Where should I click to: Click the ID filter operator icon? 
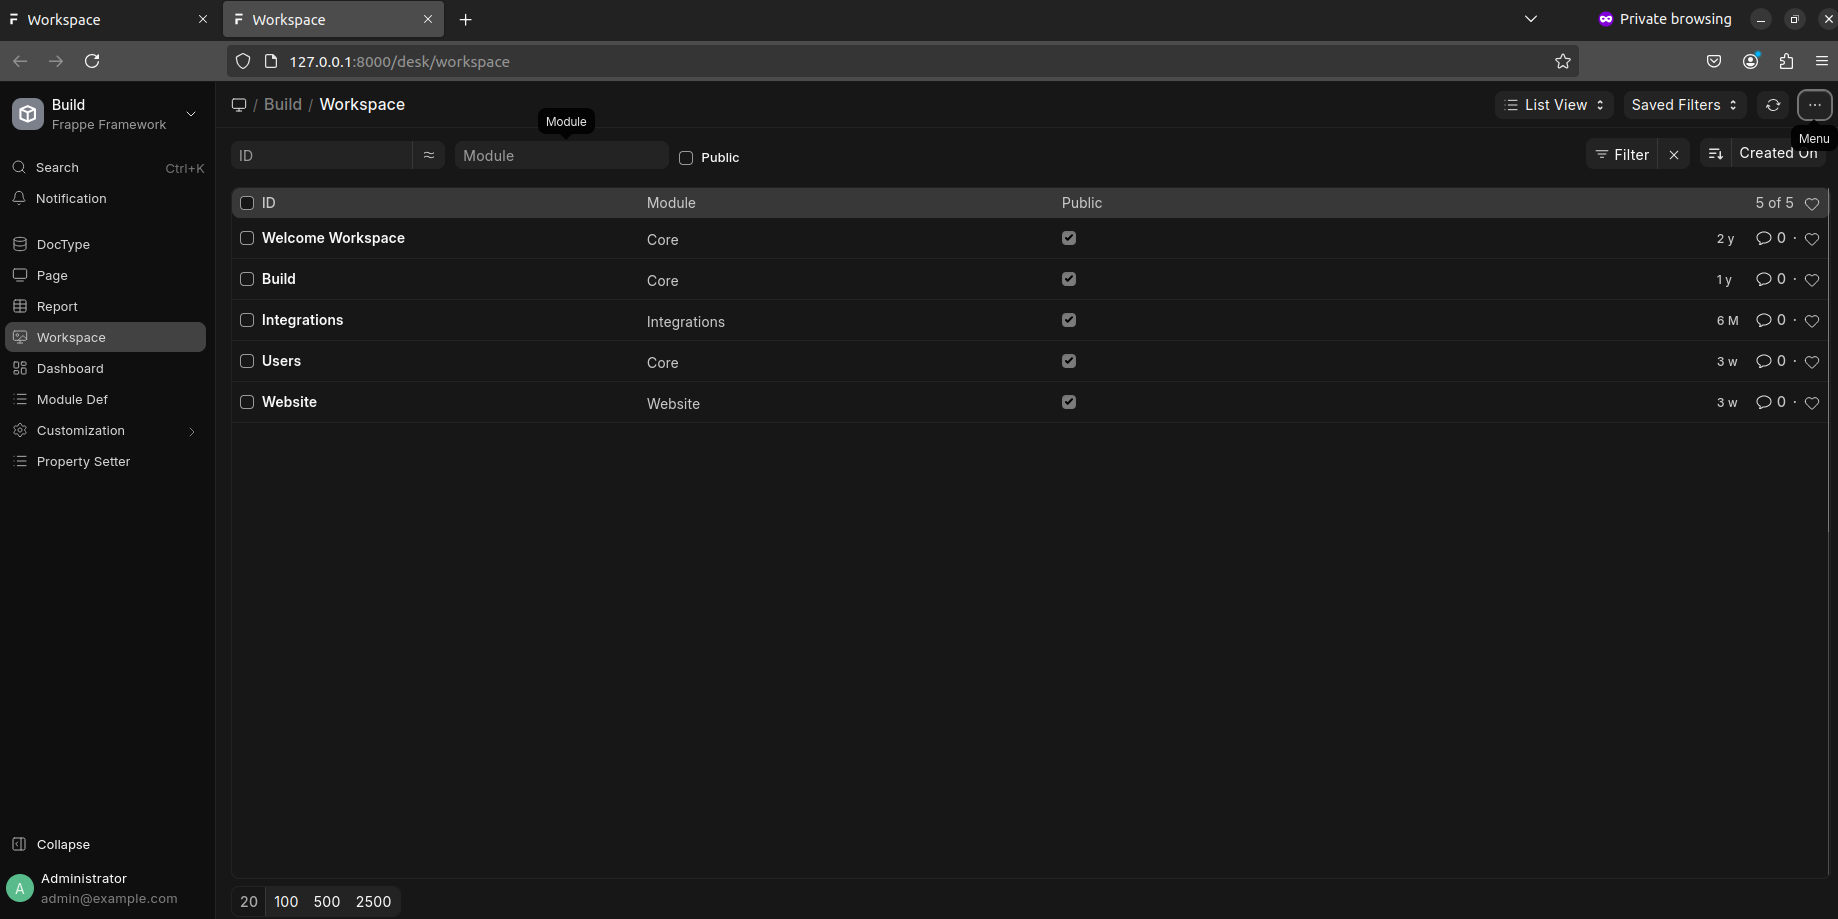428,155
